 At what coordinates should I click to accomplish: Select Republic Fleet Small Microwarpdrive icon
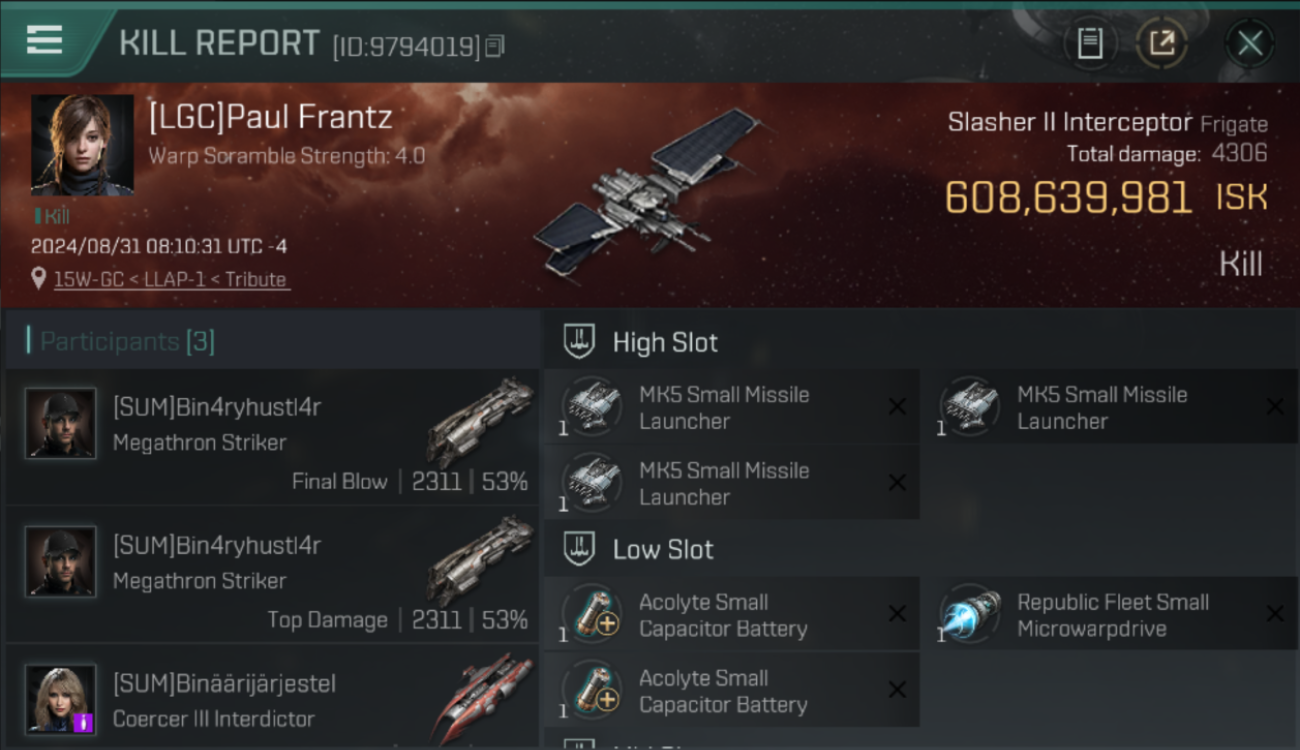coord(970,614)
